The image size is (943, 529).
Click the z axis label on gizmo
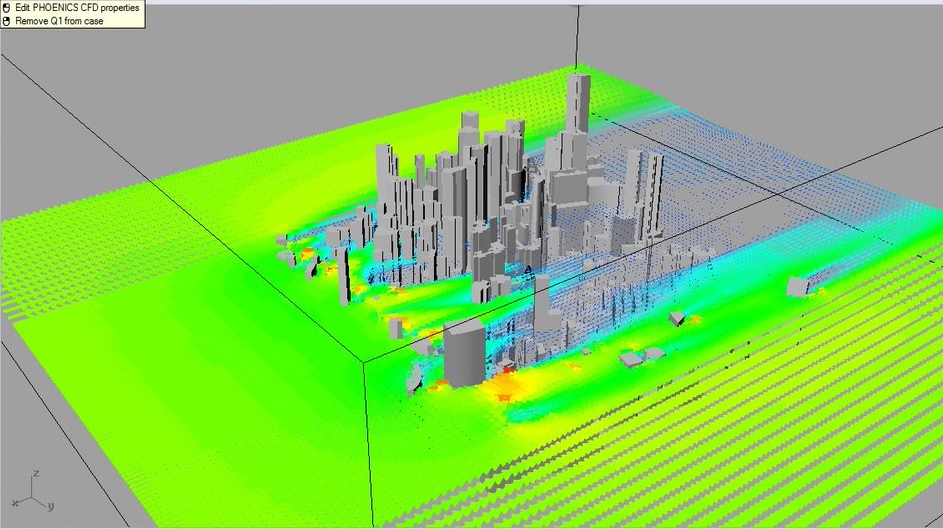35,471
